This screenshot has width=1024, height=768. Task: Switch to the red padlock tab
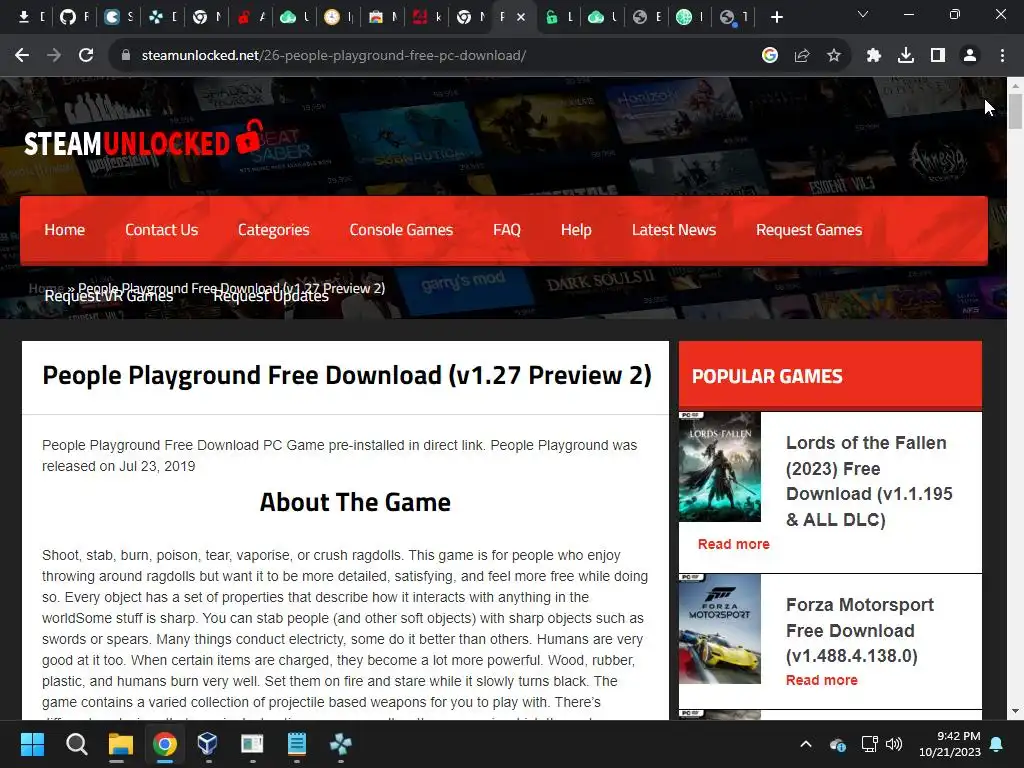click(244, 18)
